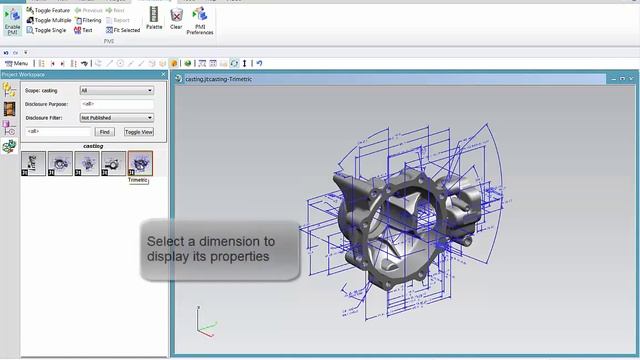Screen dimensions: 640x360
Task: Open the Scope casting dropdown
Action: (x=117, y=90)
